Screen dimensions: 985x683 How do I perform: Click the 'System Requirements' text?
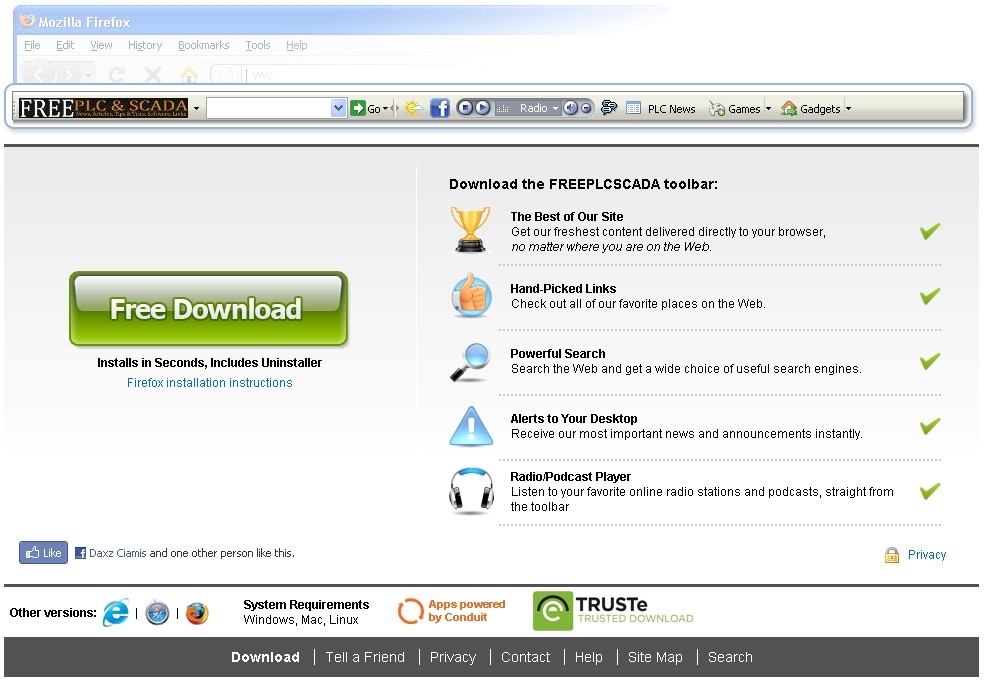306,604
